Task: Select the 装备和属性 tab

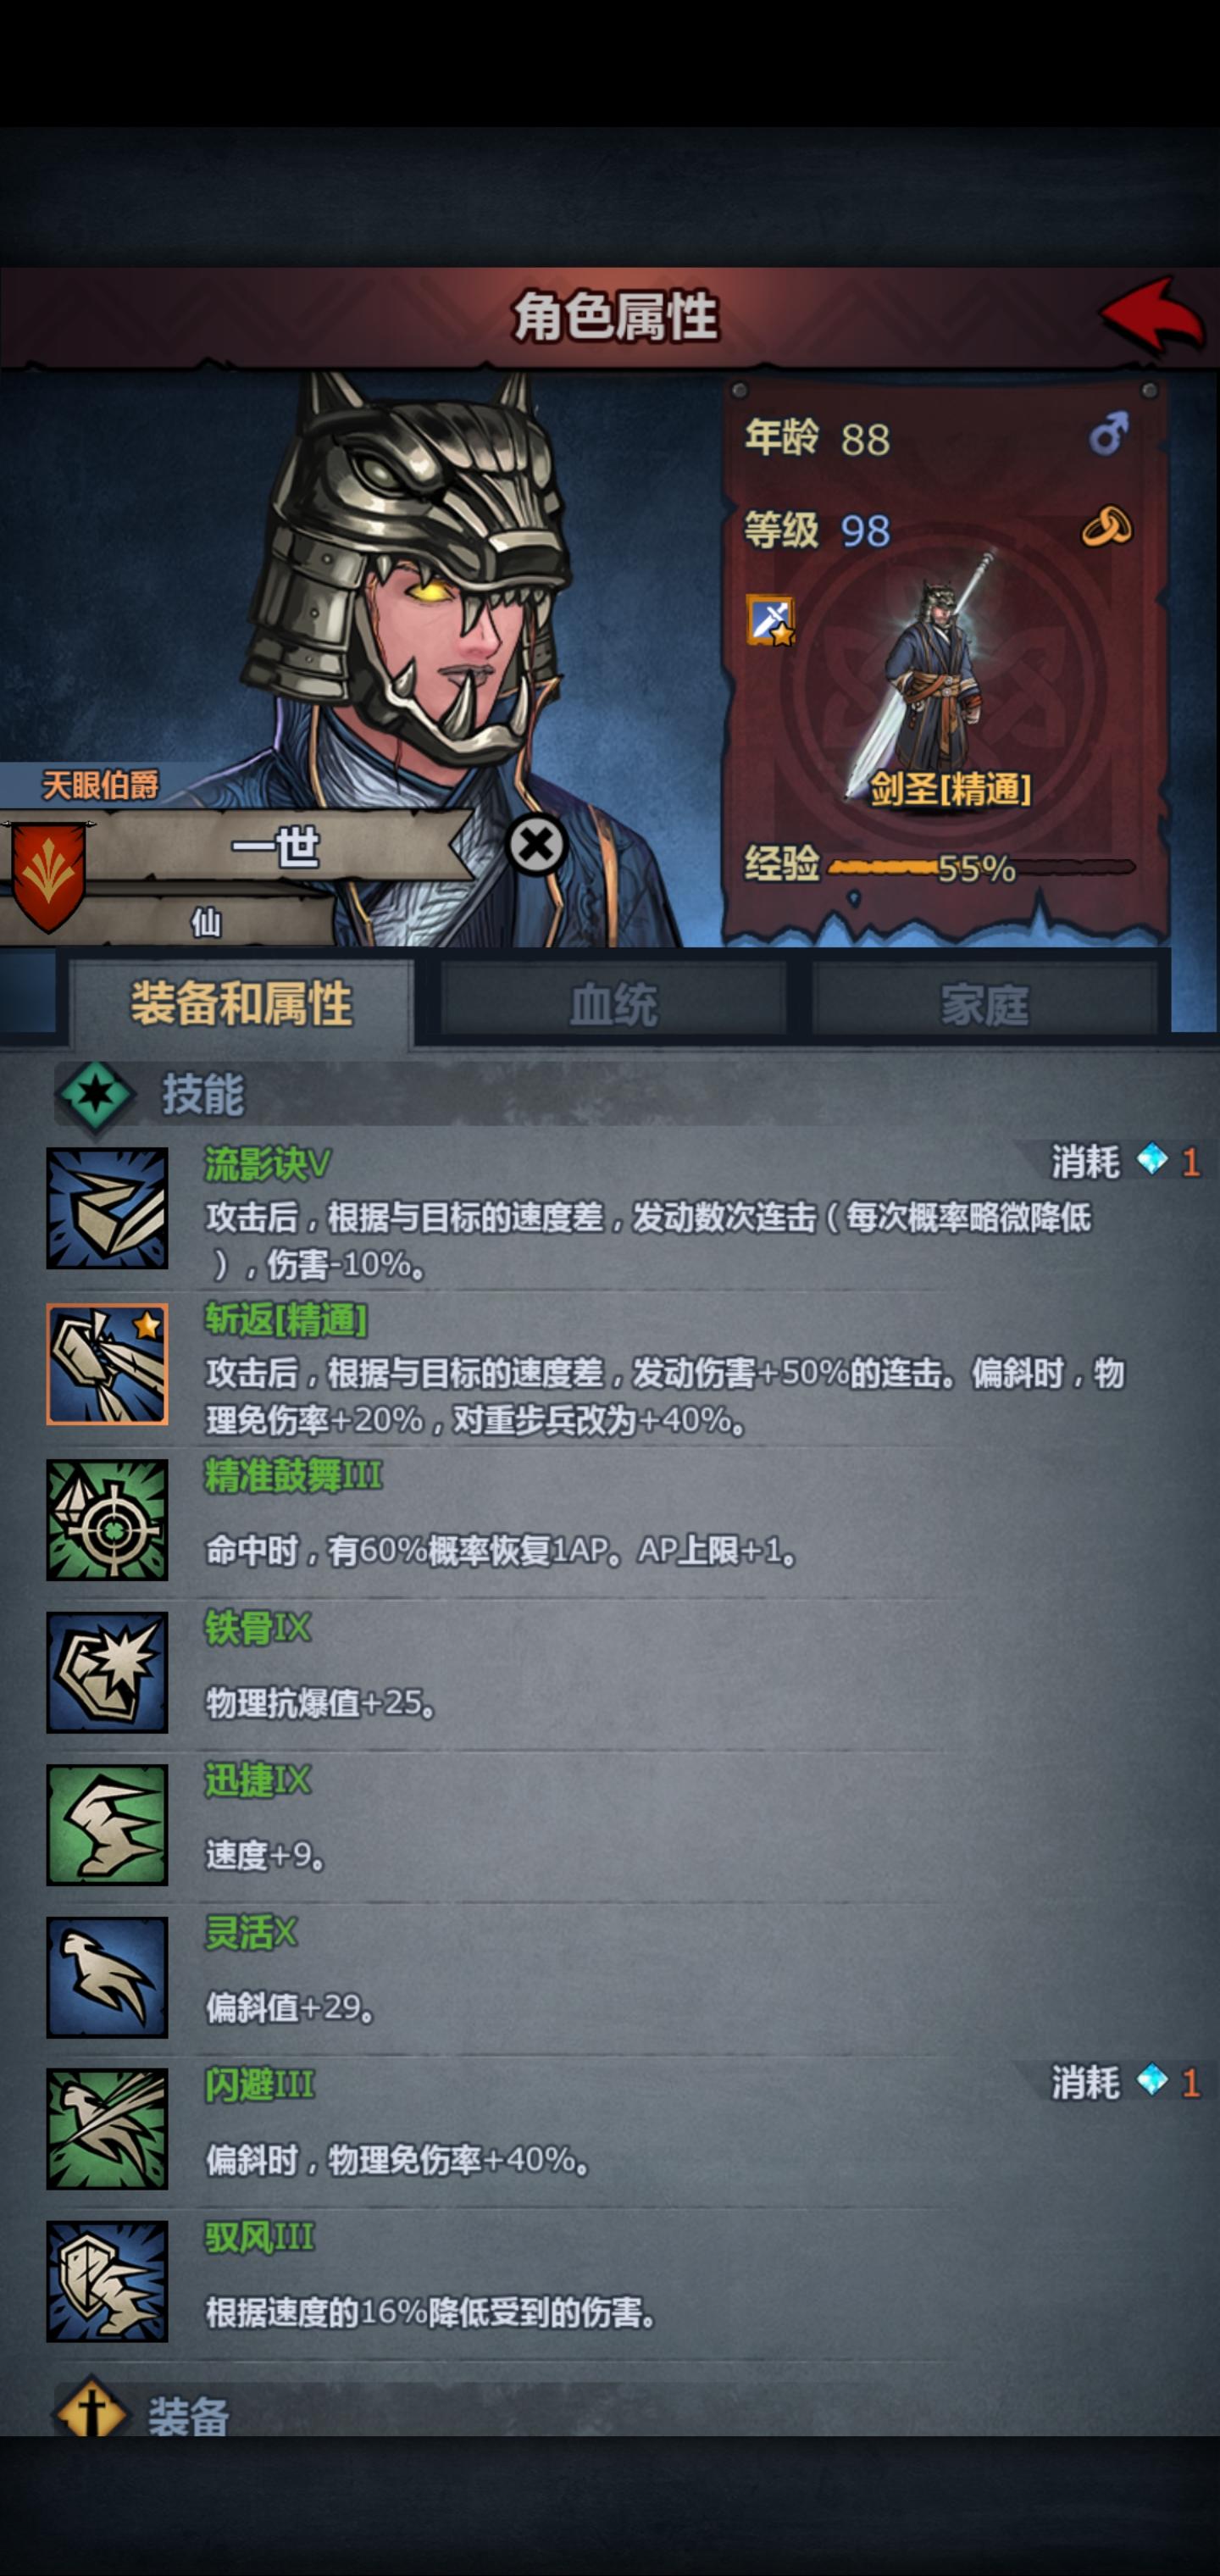Action: (241, 1003)
